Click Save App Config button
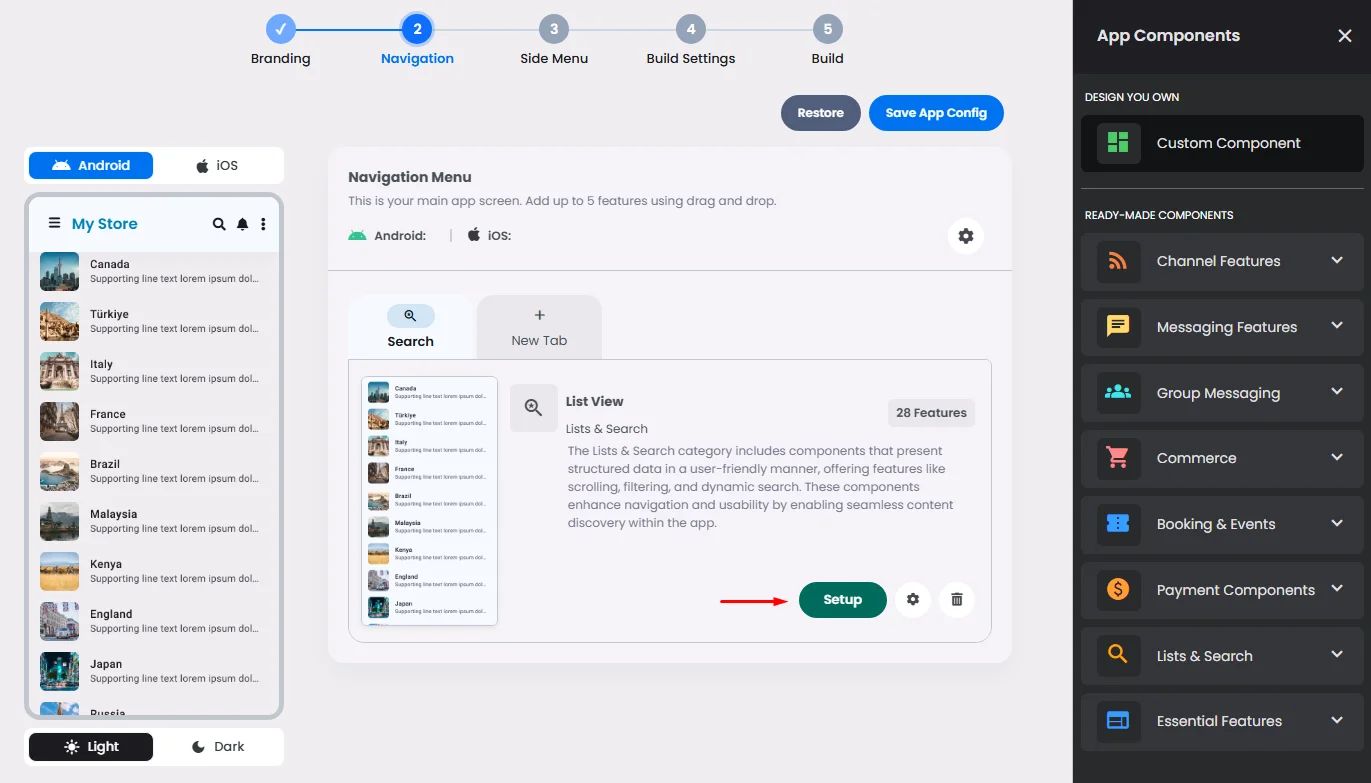 tap(936, 113)
